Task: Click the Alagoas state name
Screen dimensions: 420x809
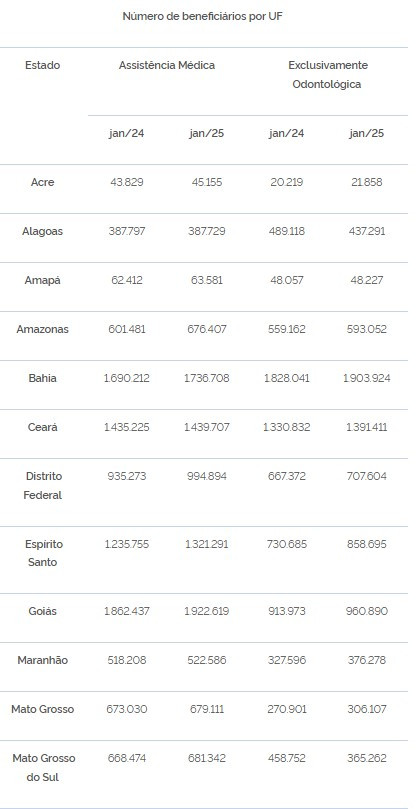Action: [x=42, y=232]
